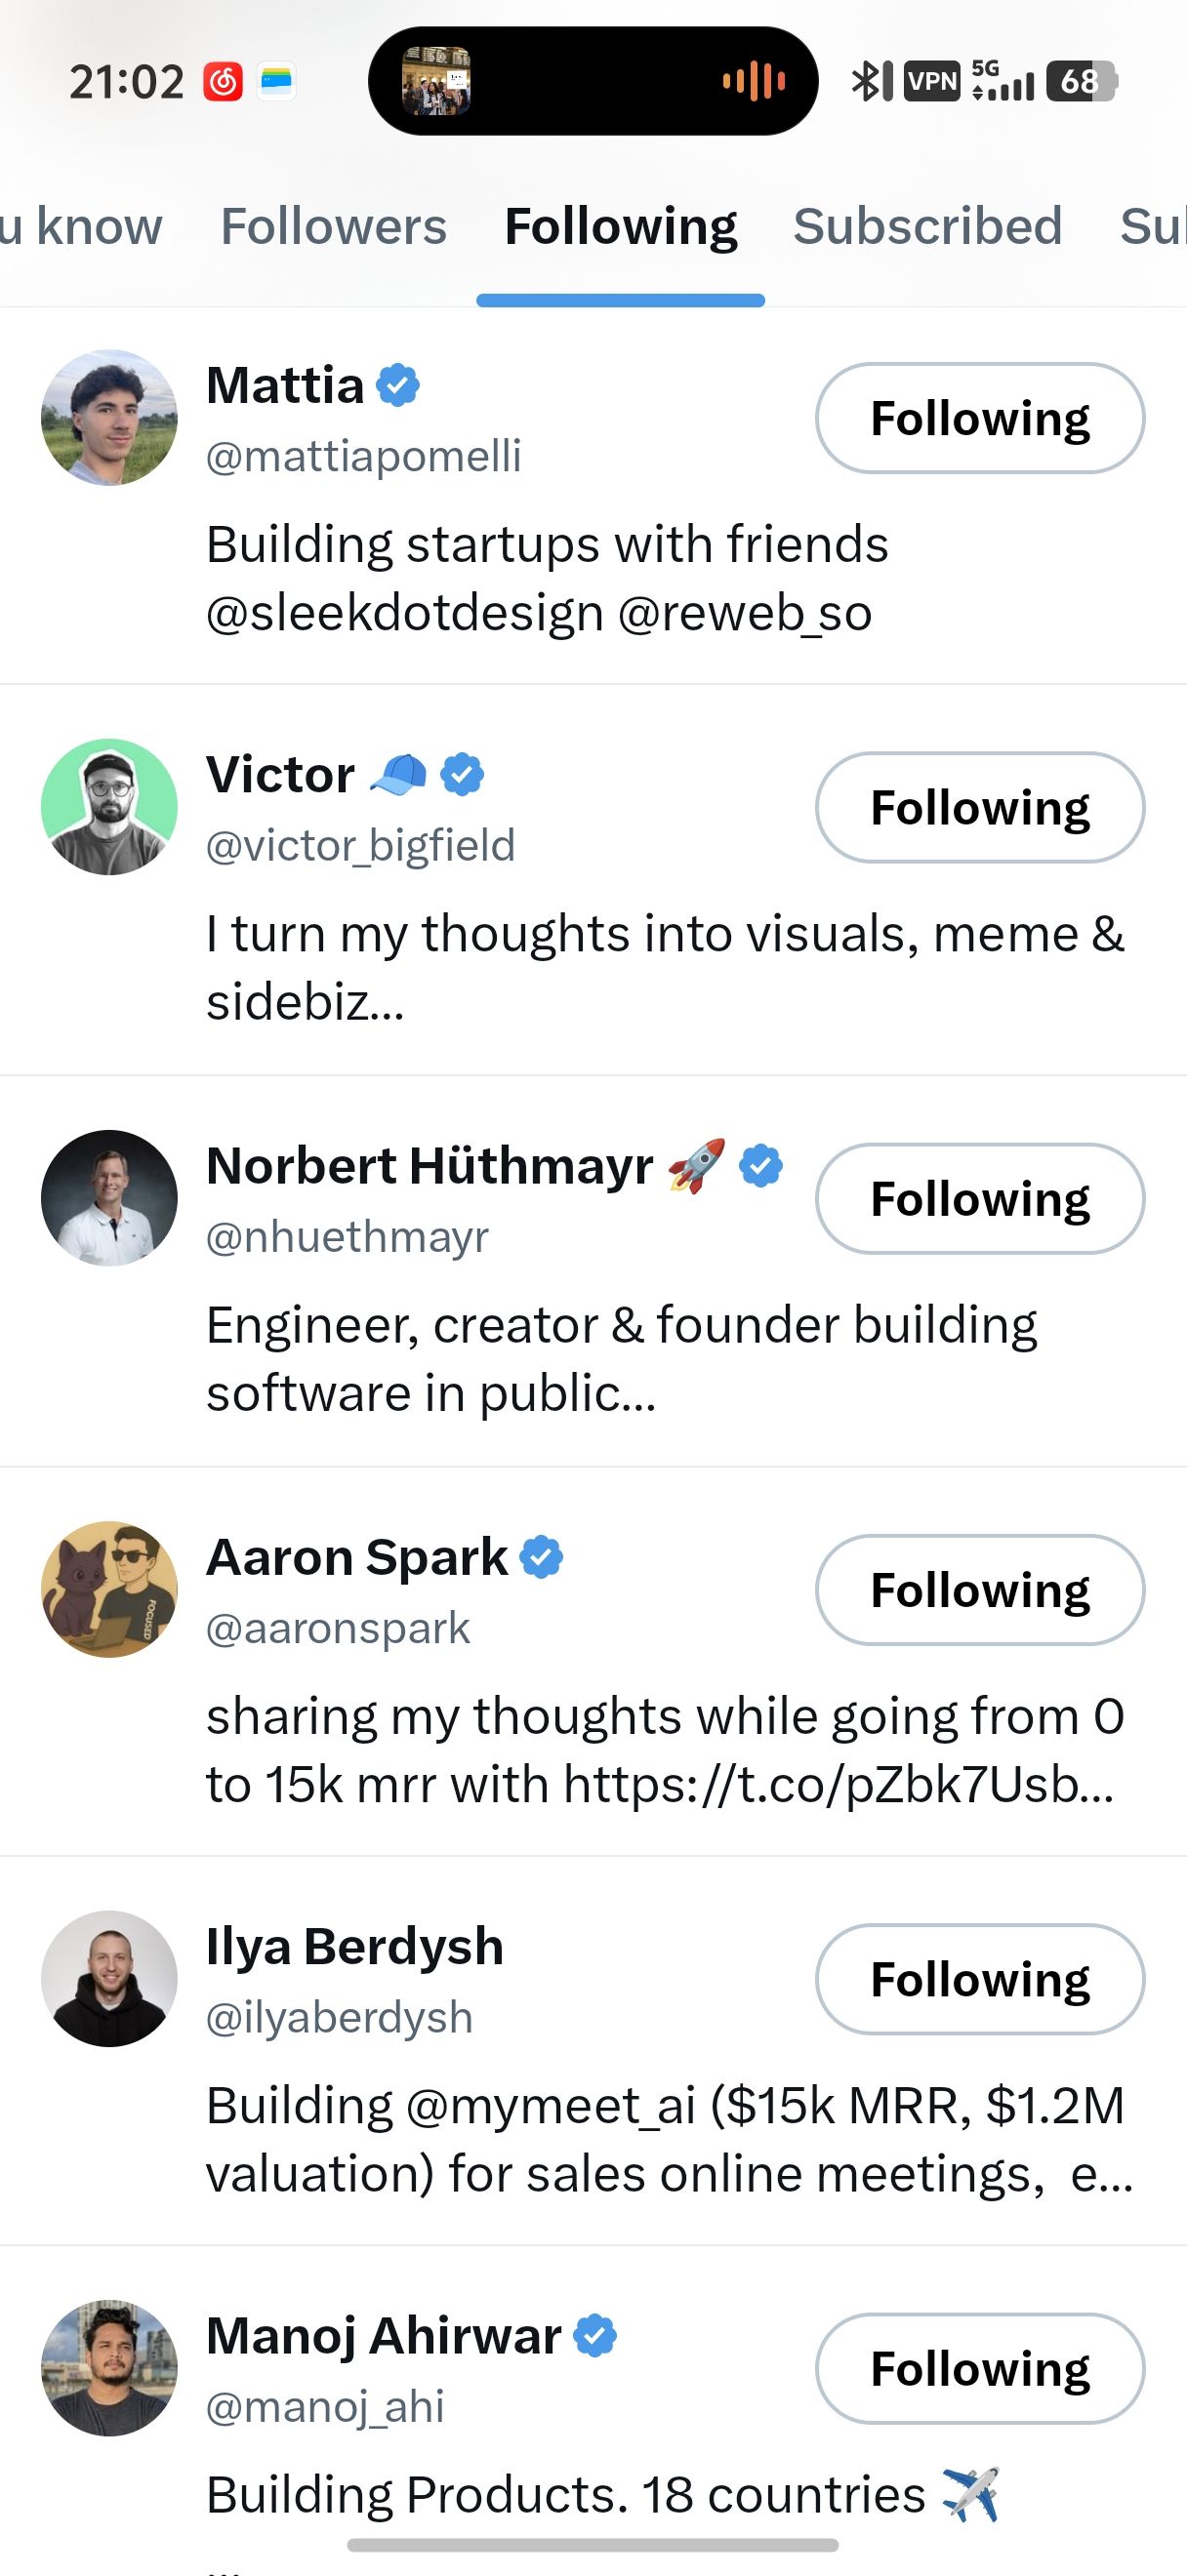The width and height of the screenshot is (1187, 2576).
Task: Tap Norbert Hüthmayr's verified badge
Action: coord(761,1166)
